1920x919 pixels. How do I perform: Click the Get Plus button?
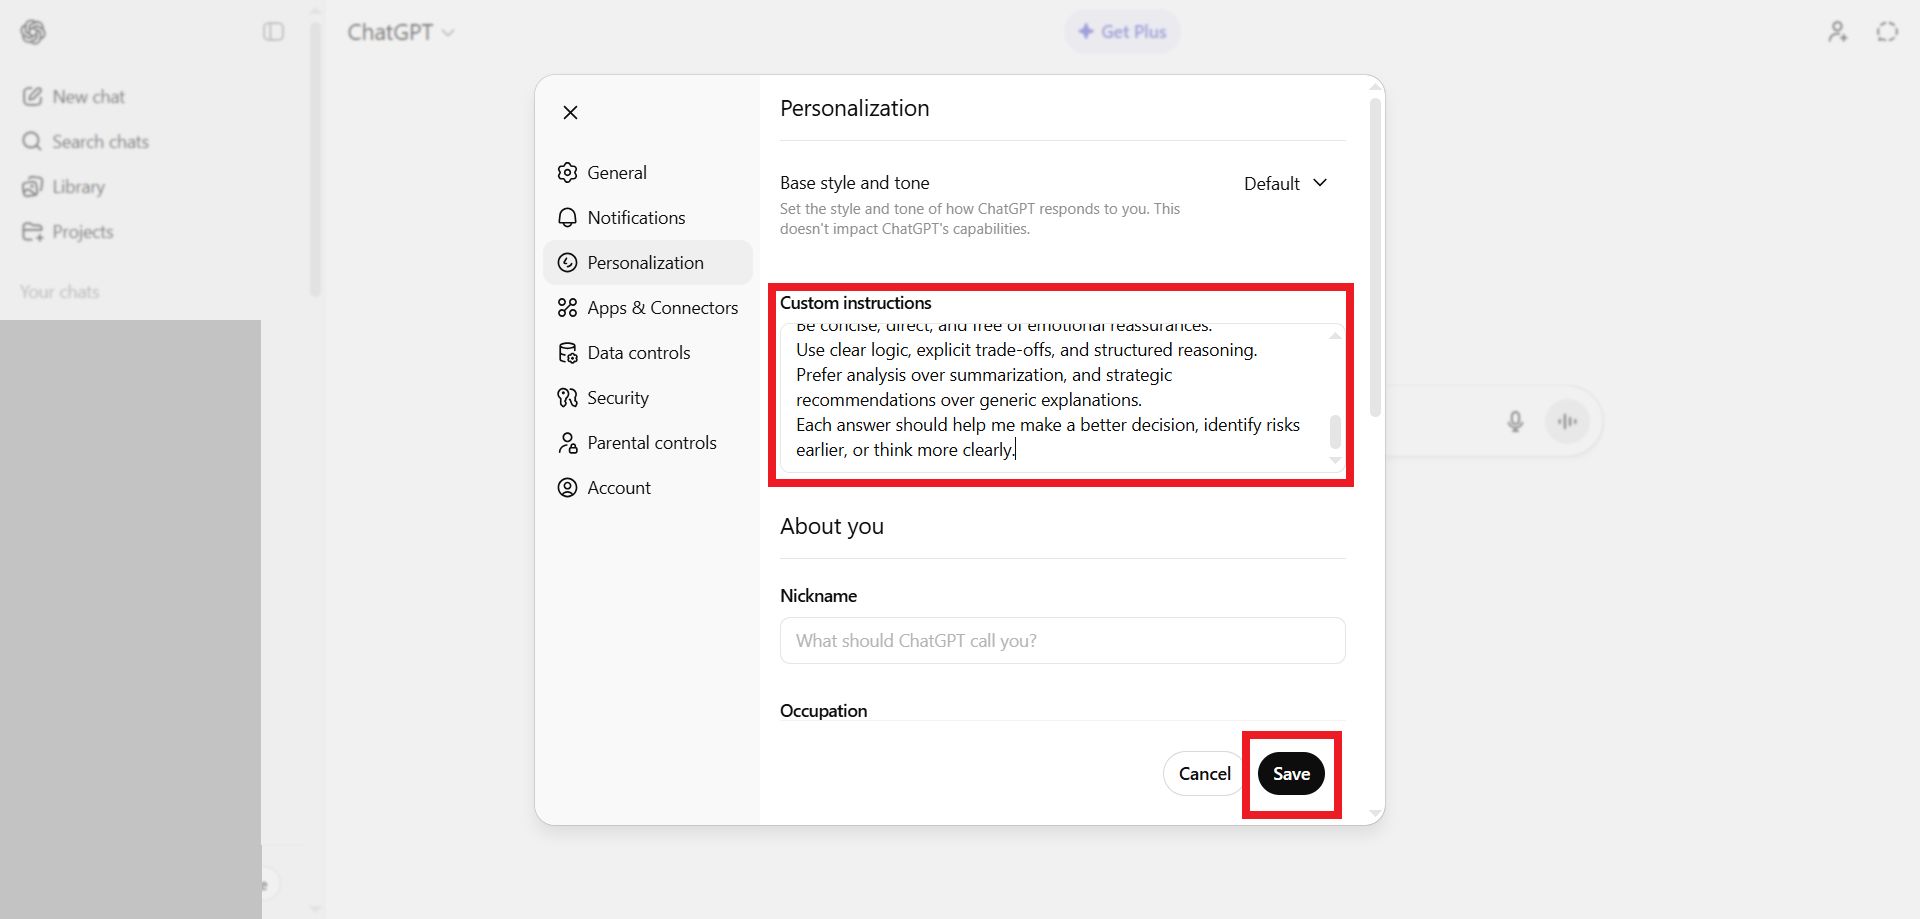pos(1122,31)
